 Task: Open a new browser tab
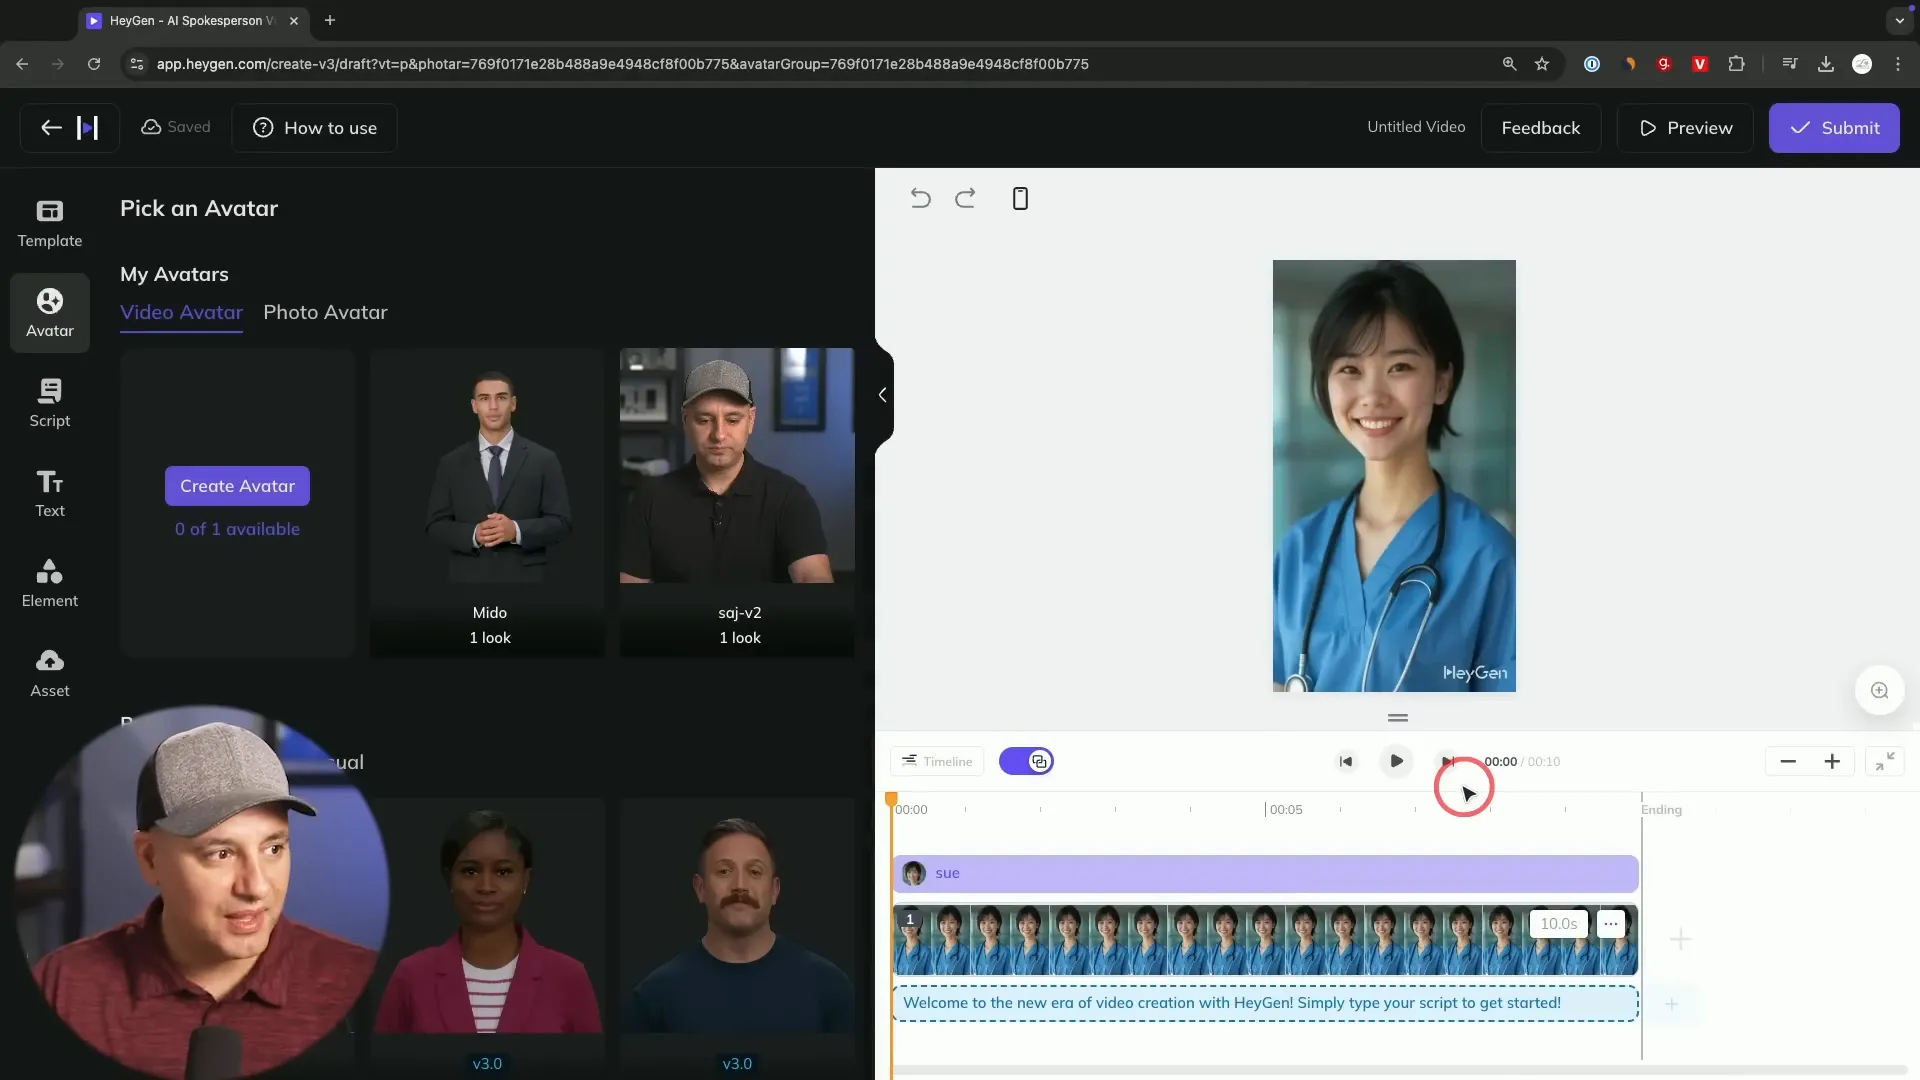pos(330,20)
